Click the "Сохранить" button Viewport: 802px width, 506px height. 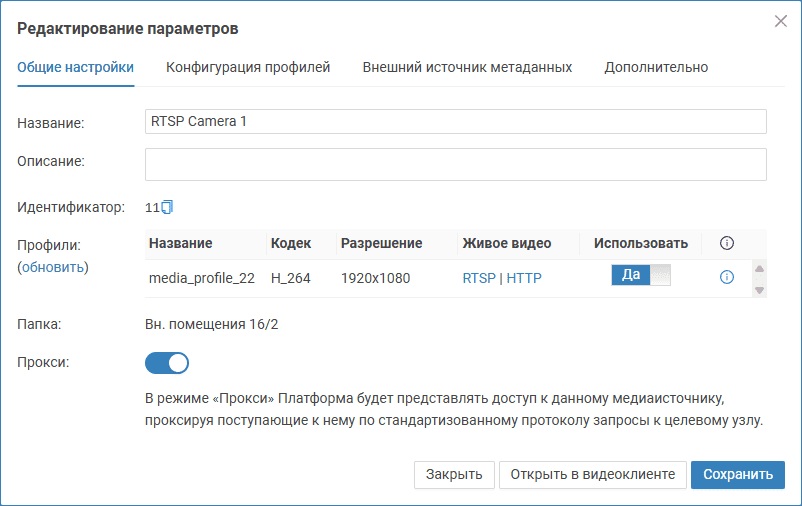[x=737, y=474]
